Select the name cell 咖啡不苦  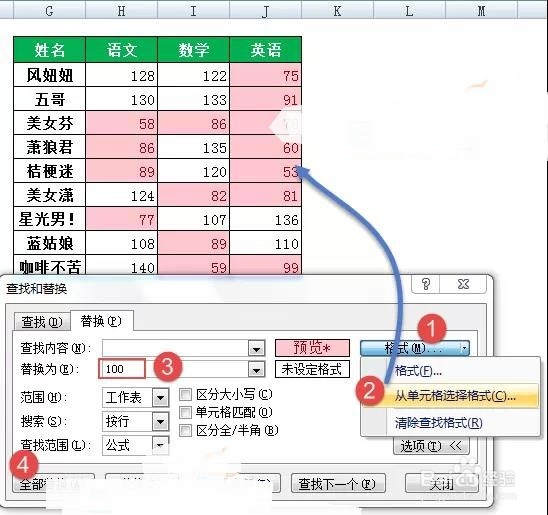tap(49, 265)
